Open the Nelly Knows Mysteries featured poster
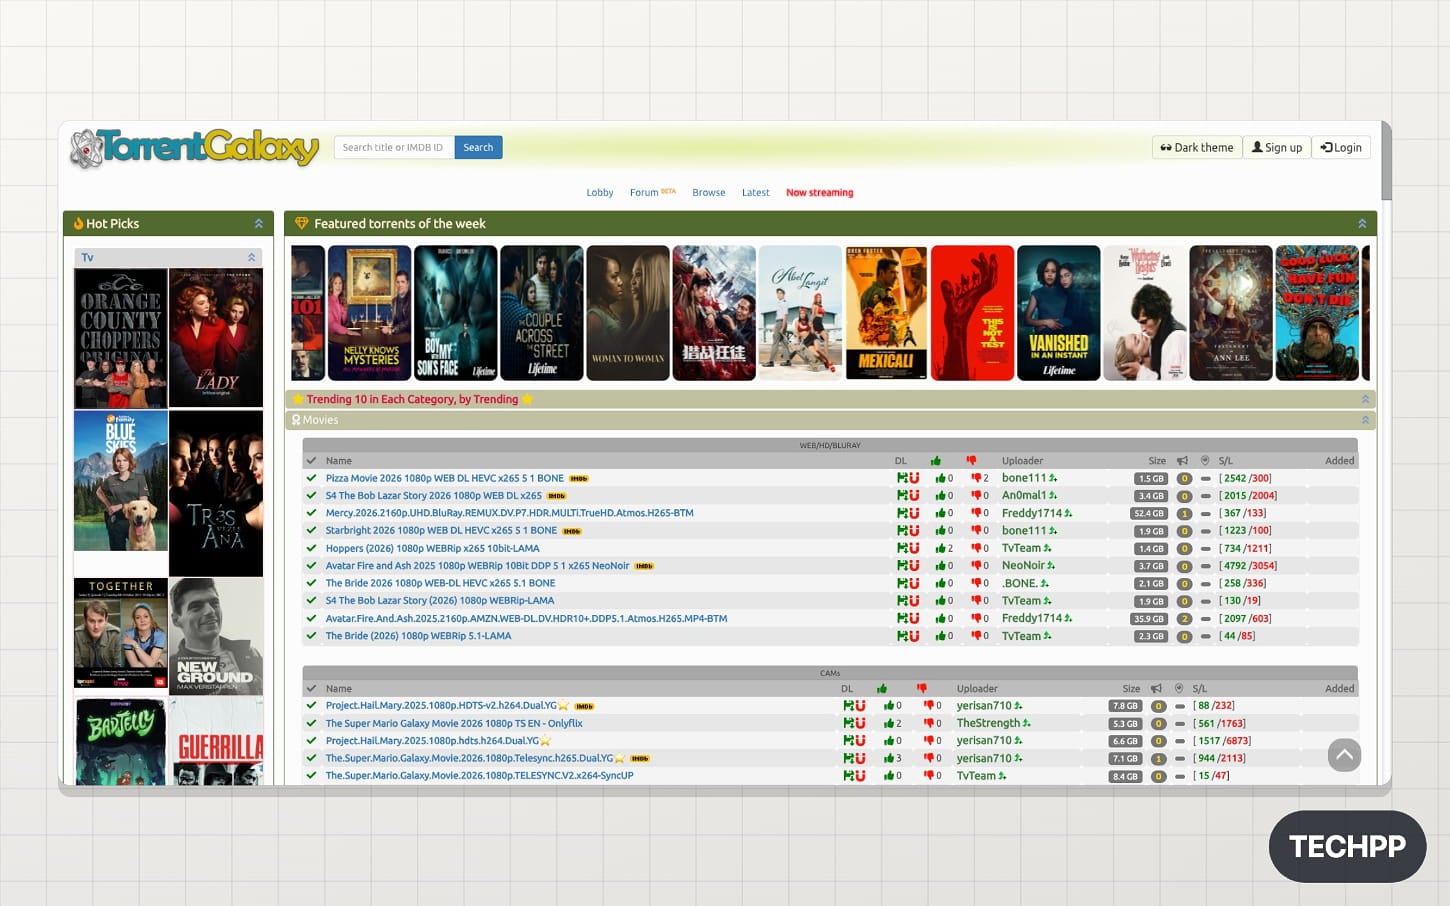1450x906 pixels. pos(370,313)
